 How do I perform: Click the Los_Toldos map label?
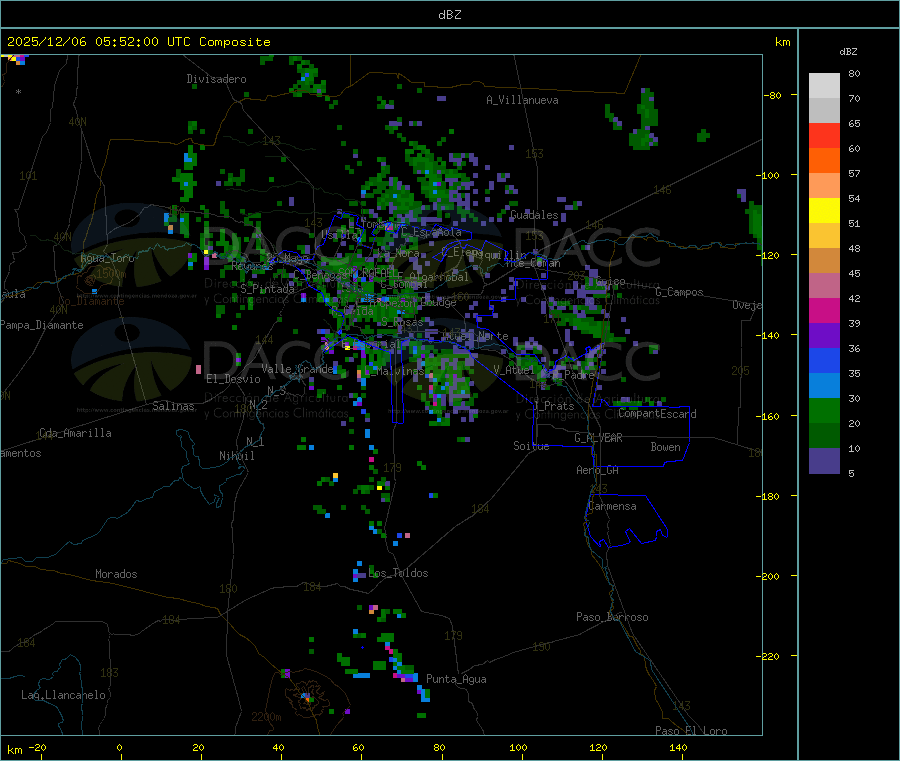coord(398,573)
